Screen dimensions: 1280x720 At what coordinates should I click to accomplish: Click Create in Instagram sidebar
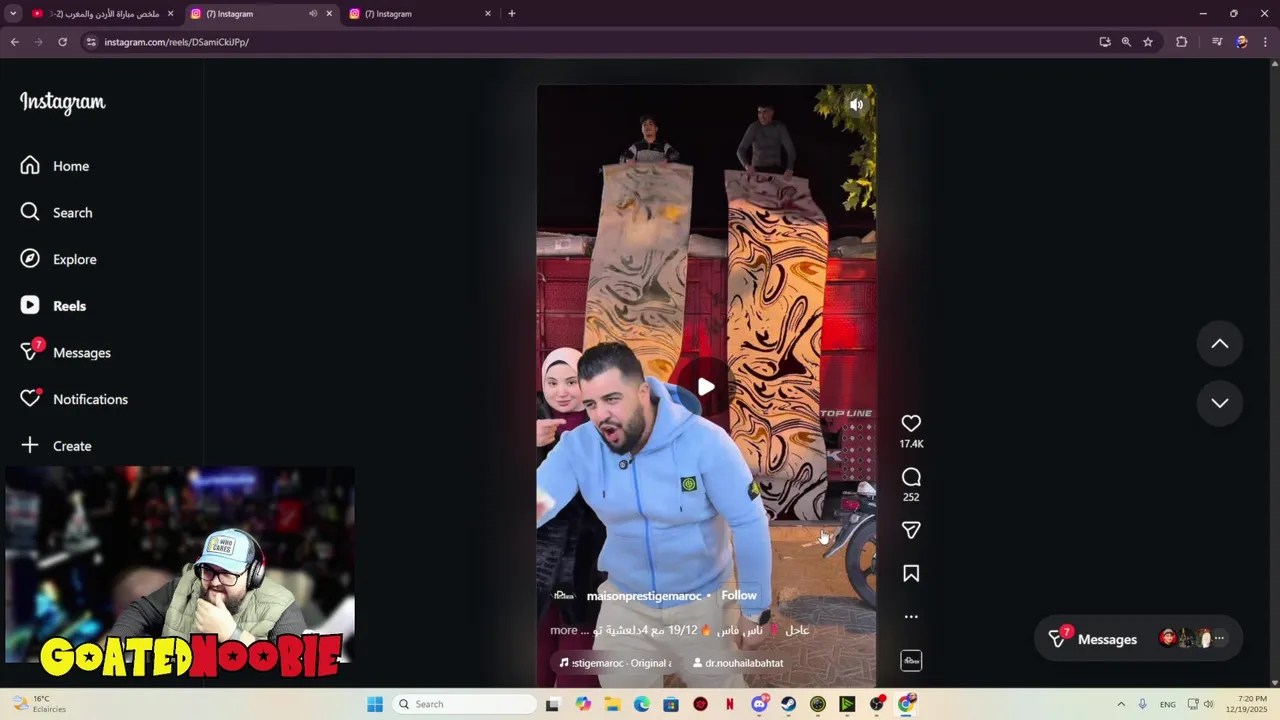pyautogui.click(x=57, y=446)
